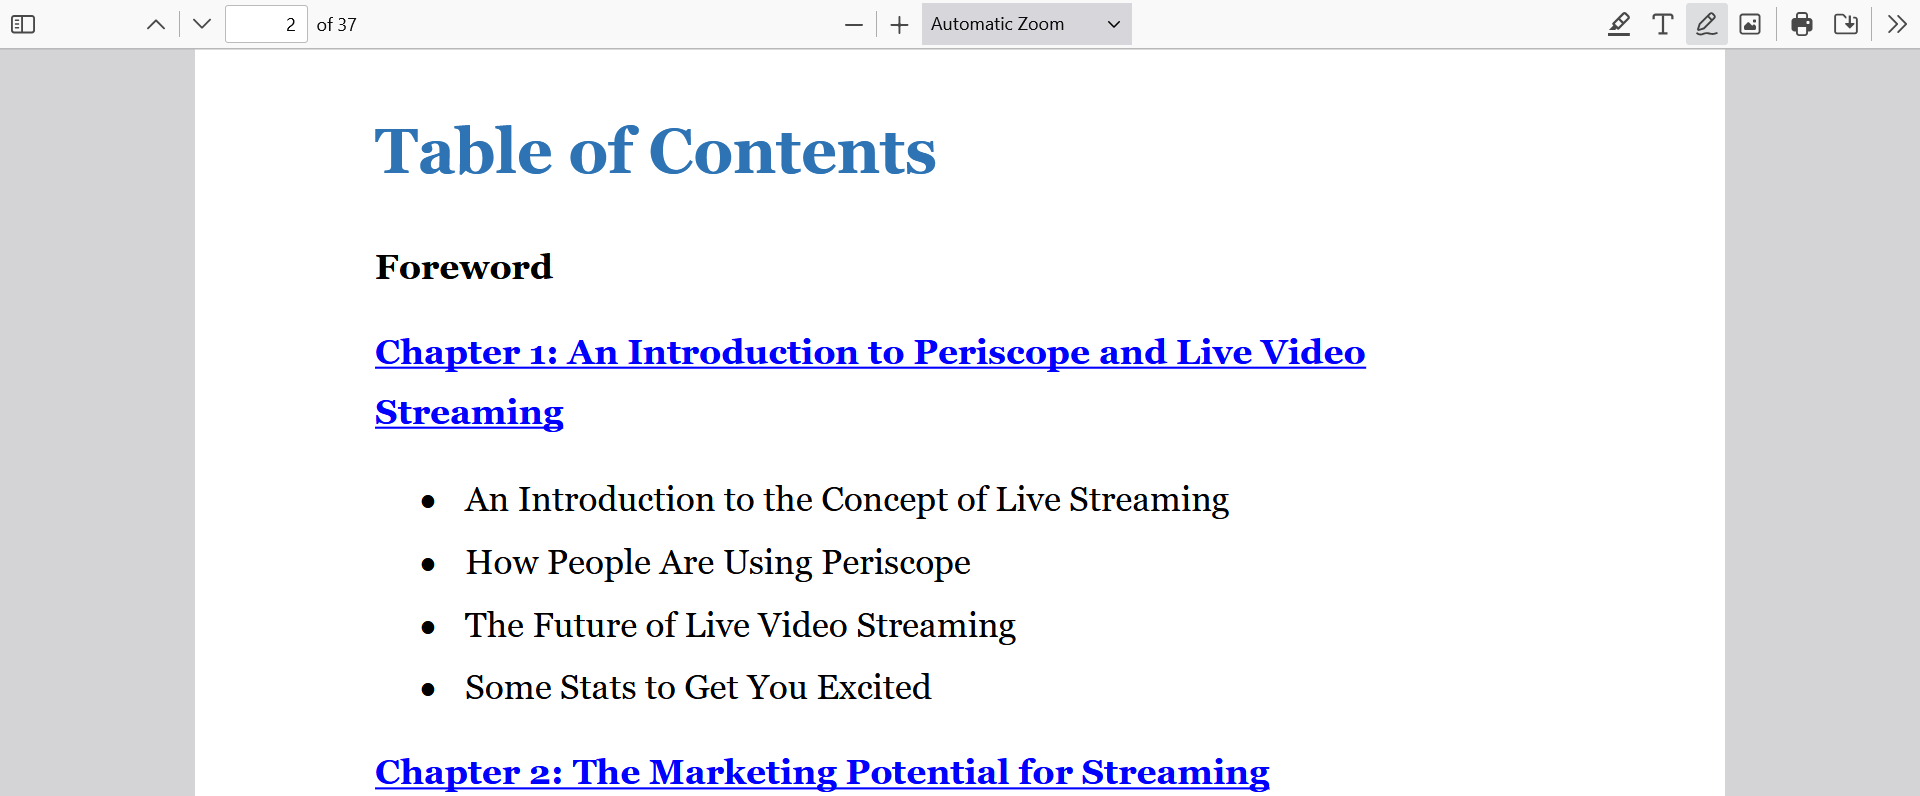Select the Add Text tool
1920x796 pixels.
(1662, 24)
